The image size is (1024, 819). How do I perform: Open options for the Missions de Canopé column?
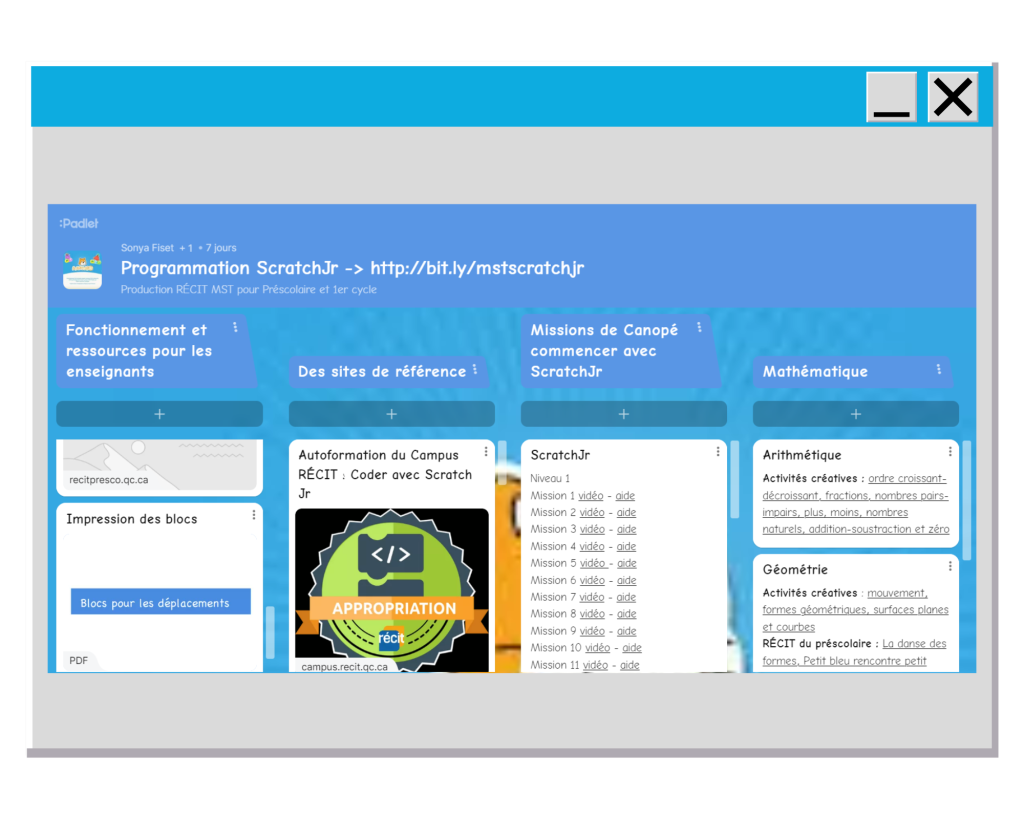699,327
